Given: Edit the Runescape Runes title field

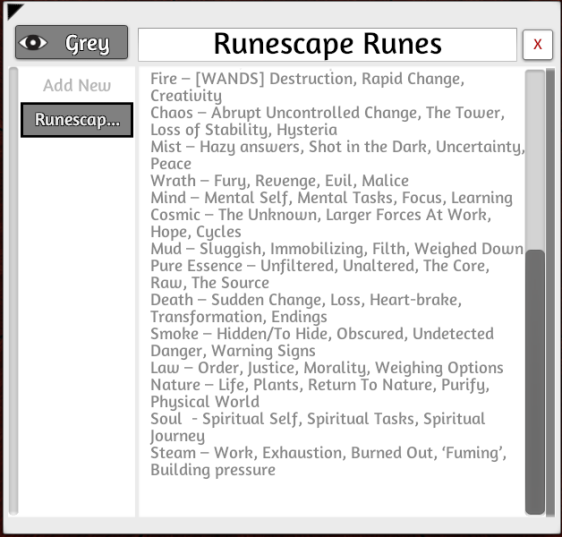Looking at the screenshot, I should pyautogui.click(x=327, y=44).
